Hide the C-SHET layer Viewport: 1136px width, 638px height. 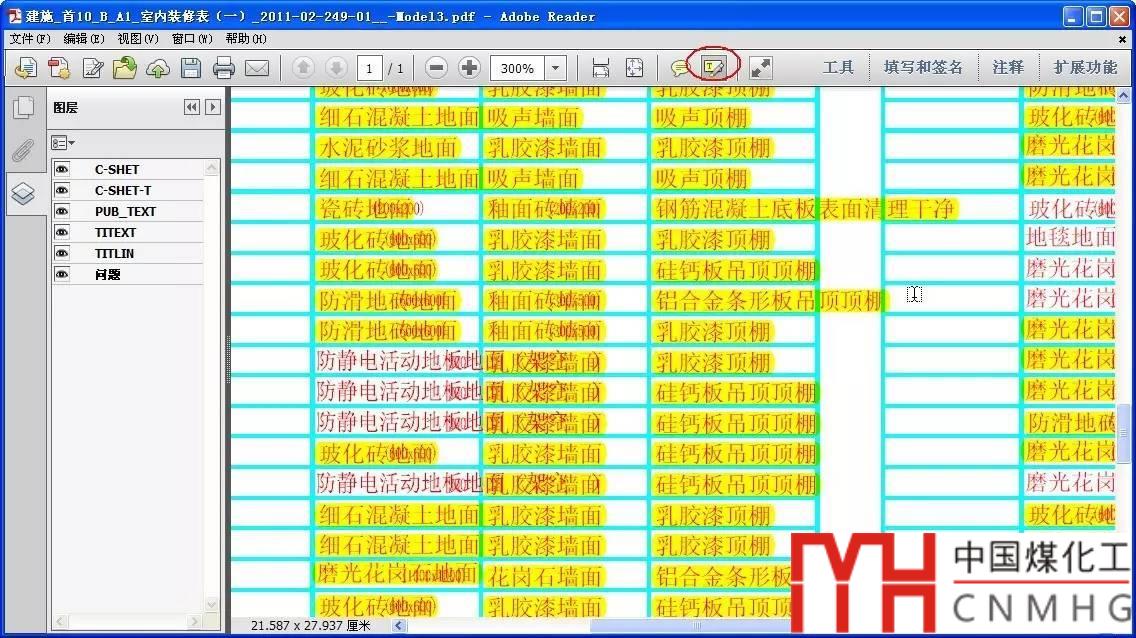pyautogui.click(x=62, y=170)
